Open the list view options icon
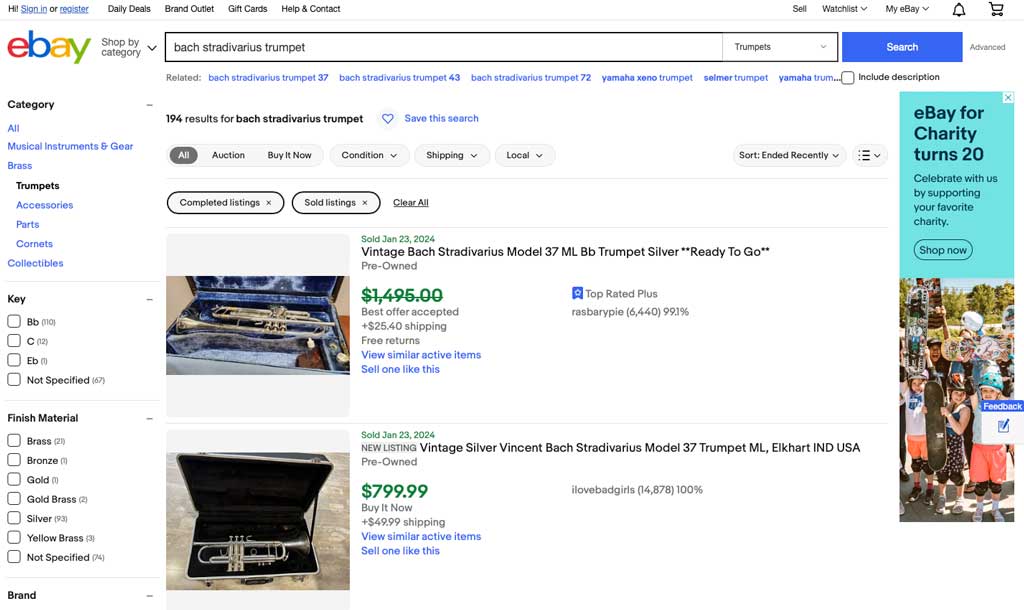 [870, 155]
